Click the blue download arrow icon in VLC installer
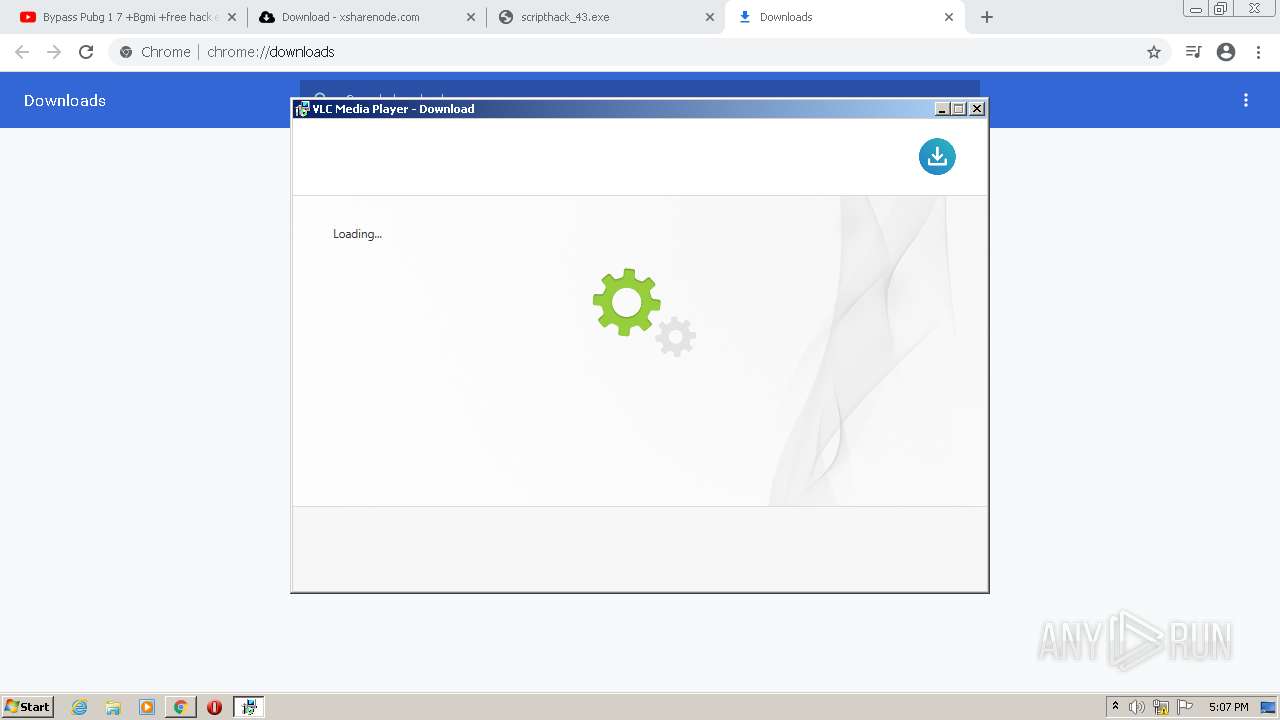This screenshot has width=1280, height=720. point(937,156)
